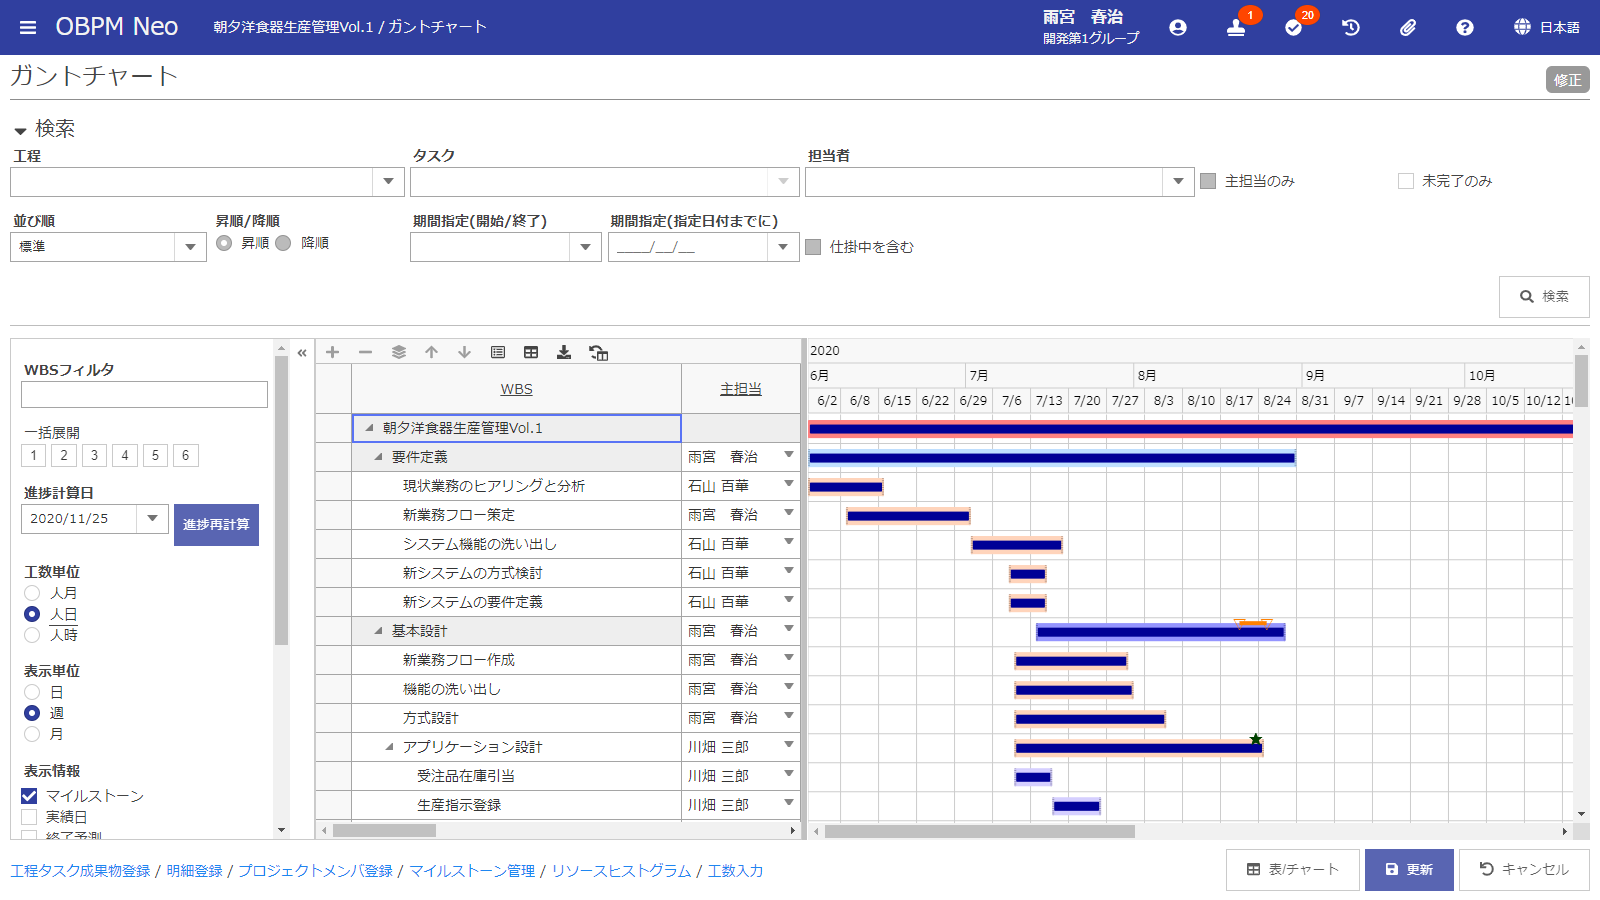Screen dimensions: 1600x900
Task: Open 主担当 dropdown for 新業務フロー策定 row
Action: coord(789,513)
